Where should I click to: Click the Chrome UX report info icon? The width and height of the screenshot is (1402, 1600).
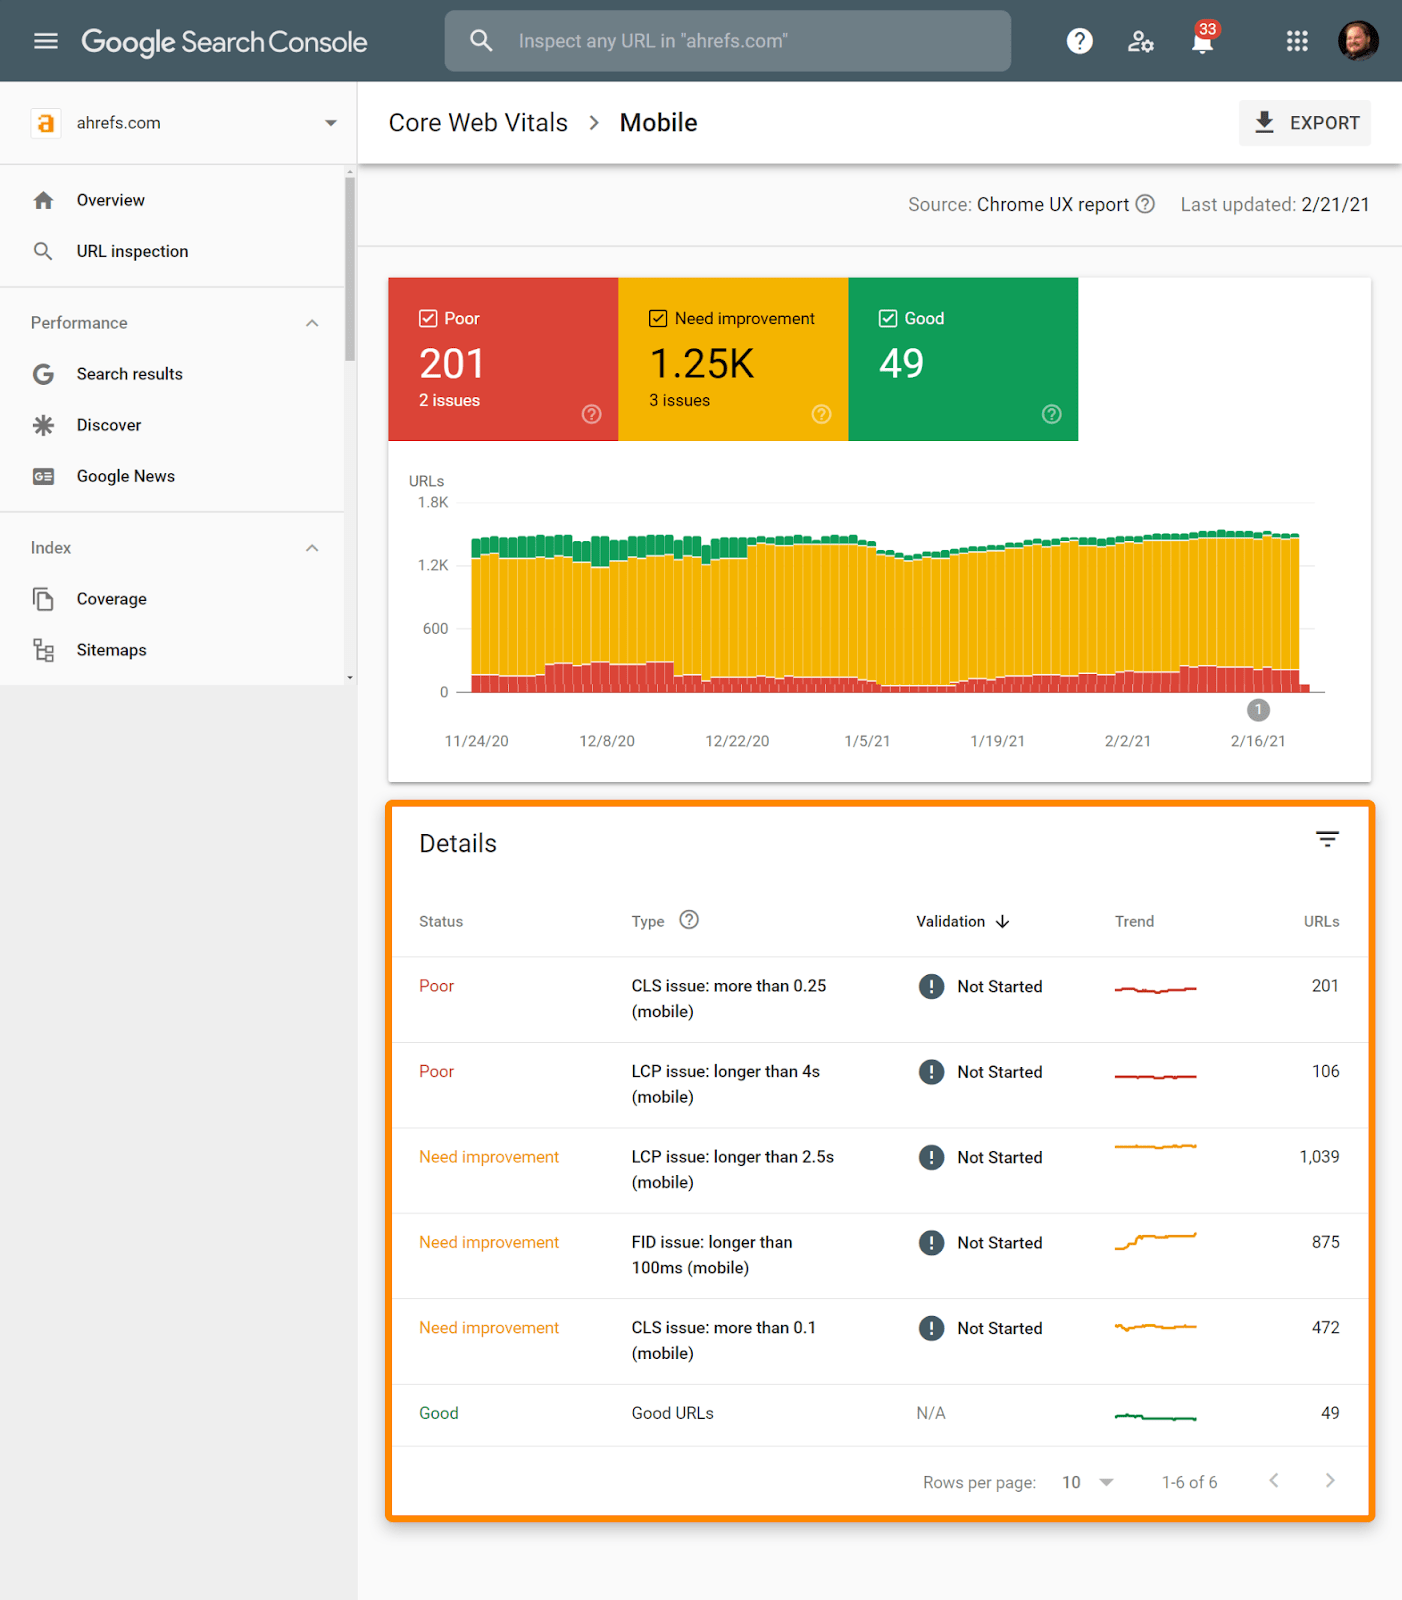[x=1146, y=204]
